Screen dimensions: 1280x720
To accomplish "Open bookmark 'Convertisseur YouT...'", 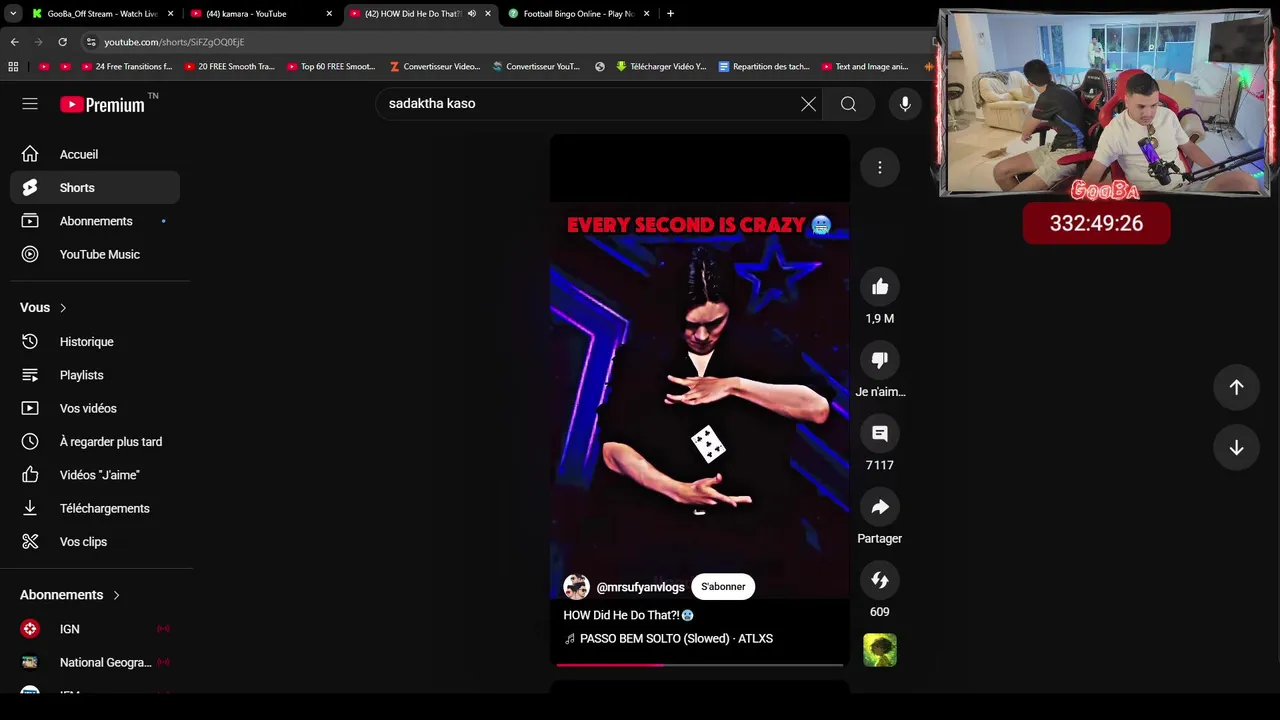I will [536, 67].
